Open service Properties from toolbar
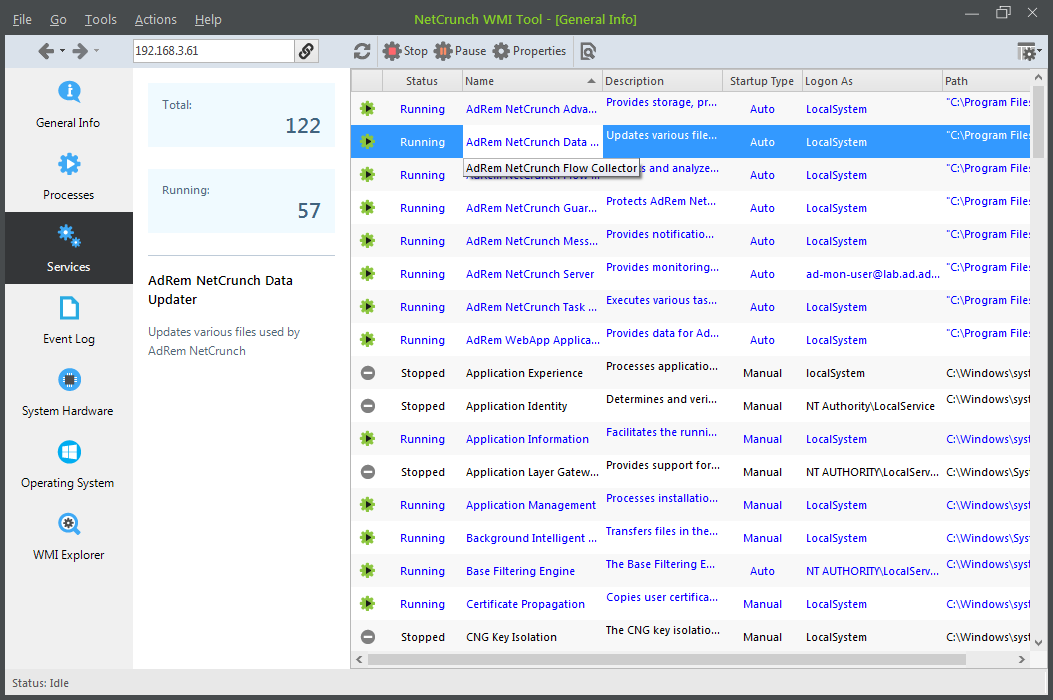The image size is (1053, 700). (x=529, y=51)
